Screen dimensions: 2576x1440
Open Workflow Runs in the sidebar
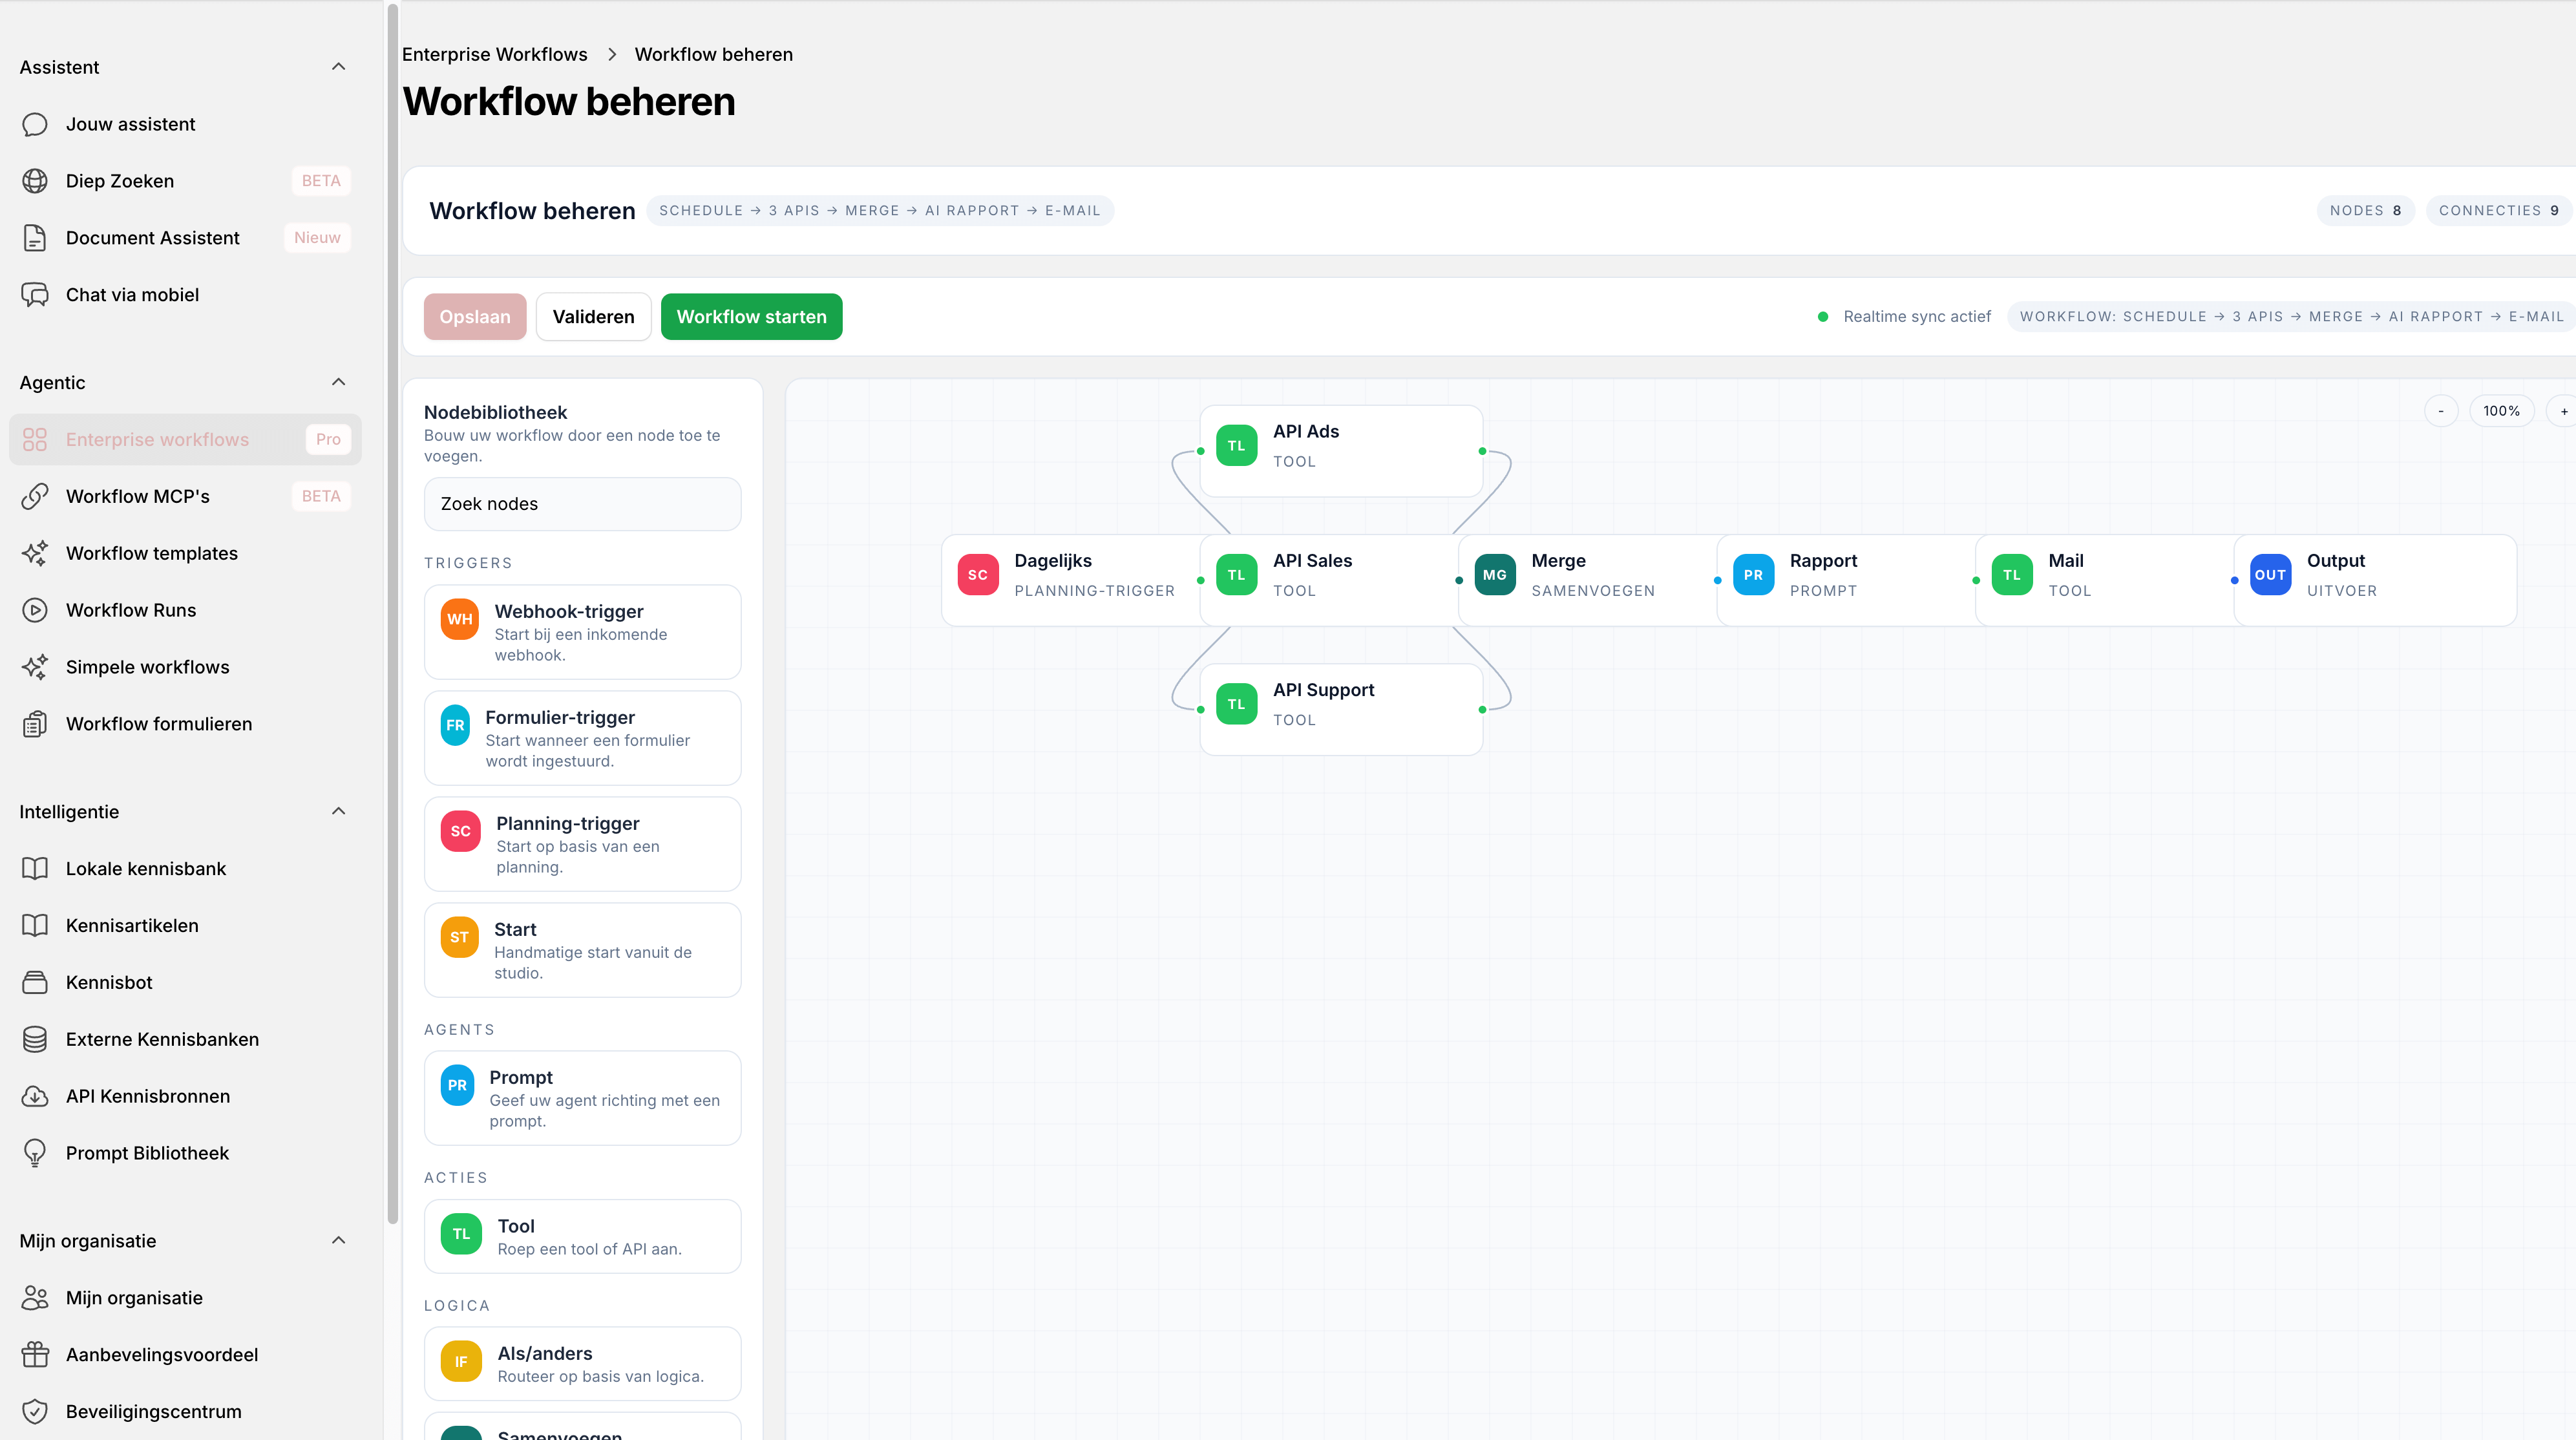(131, 610)
